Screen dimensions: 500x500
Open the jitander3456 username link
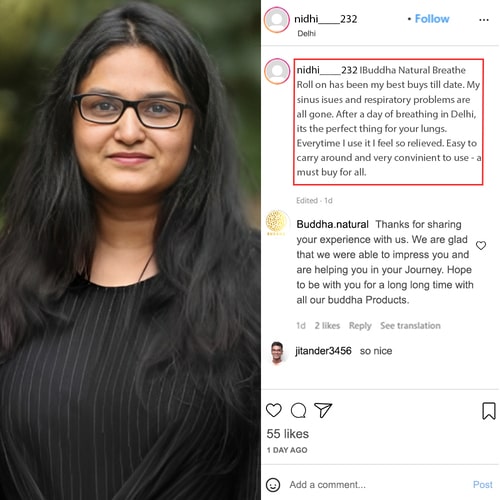tap(323, 351)
